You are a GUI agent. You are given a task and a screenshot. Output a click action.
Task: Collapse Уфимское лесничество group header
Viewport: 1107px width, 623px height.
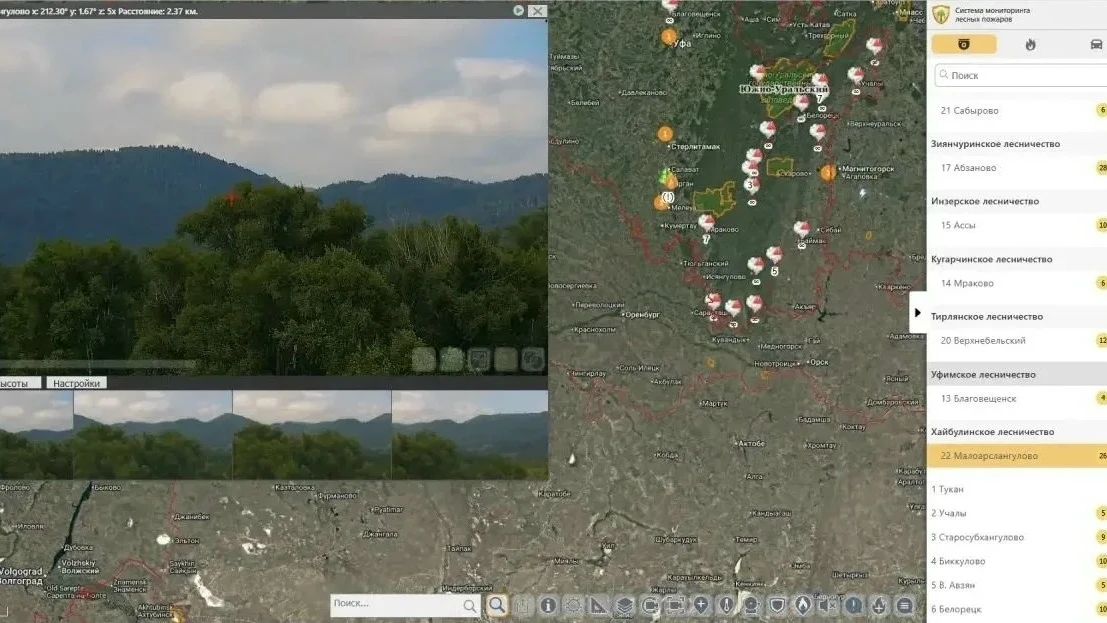(1017, 374)
